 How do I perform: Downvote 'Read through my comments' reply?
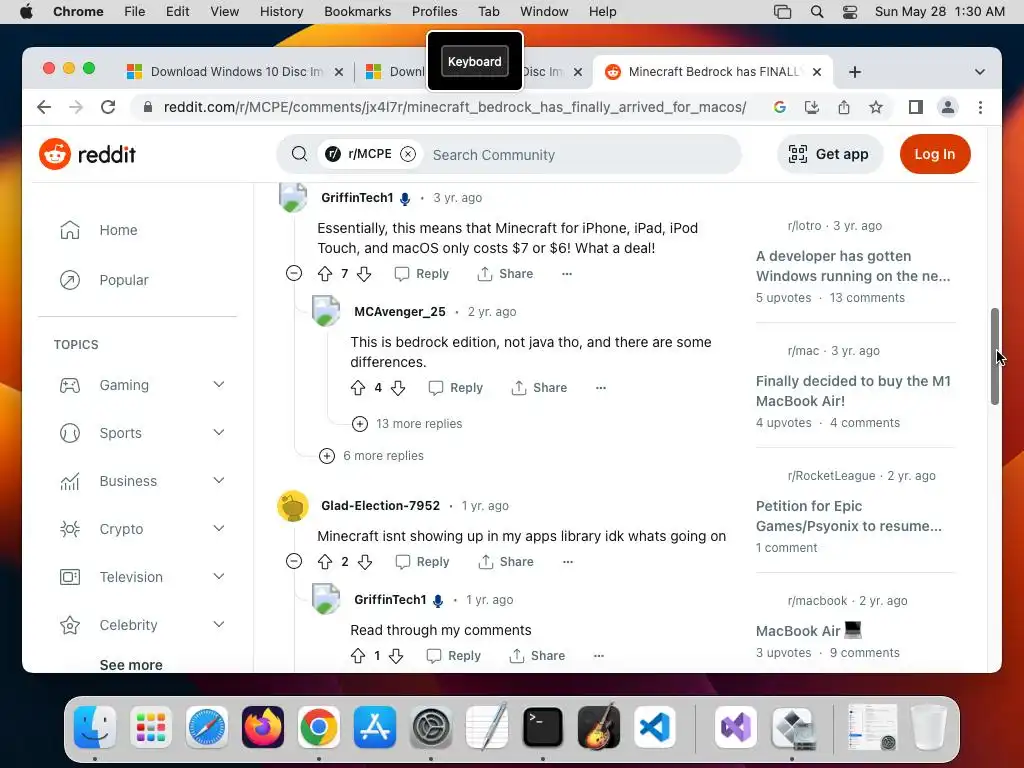point(396,656)
